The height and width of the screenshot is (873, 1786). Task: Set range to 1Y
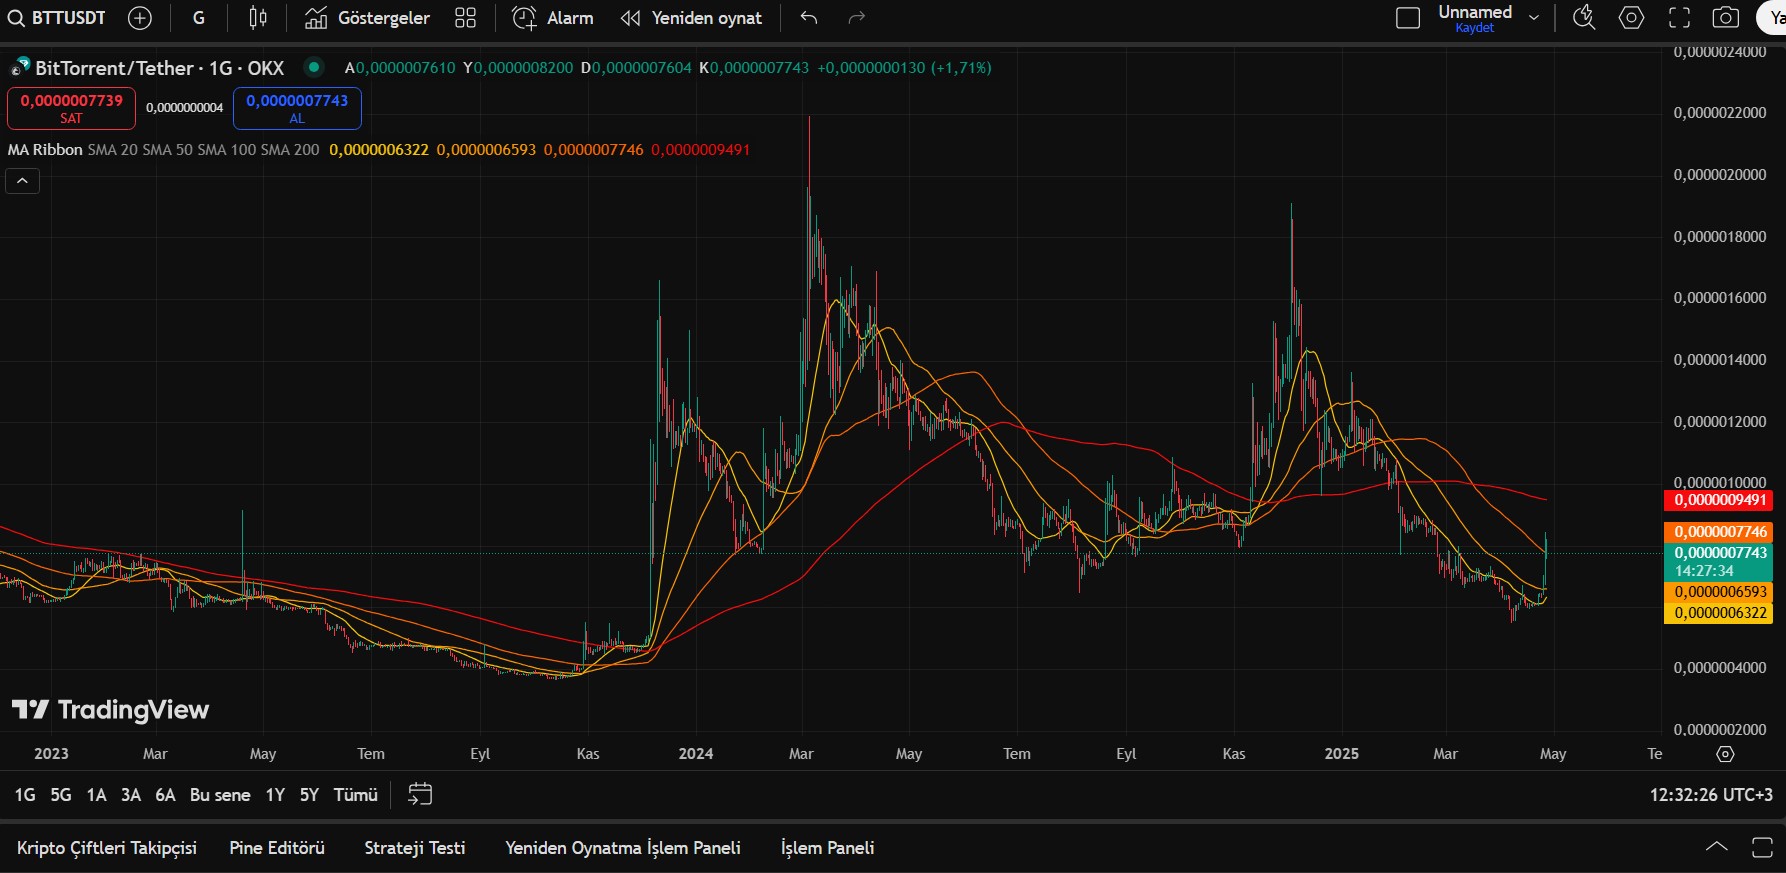pos(275,795)
